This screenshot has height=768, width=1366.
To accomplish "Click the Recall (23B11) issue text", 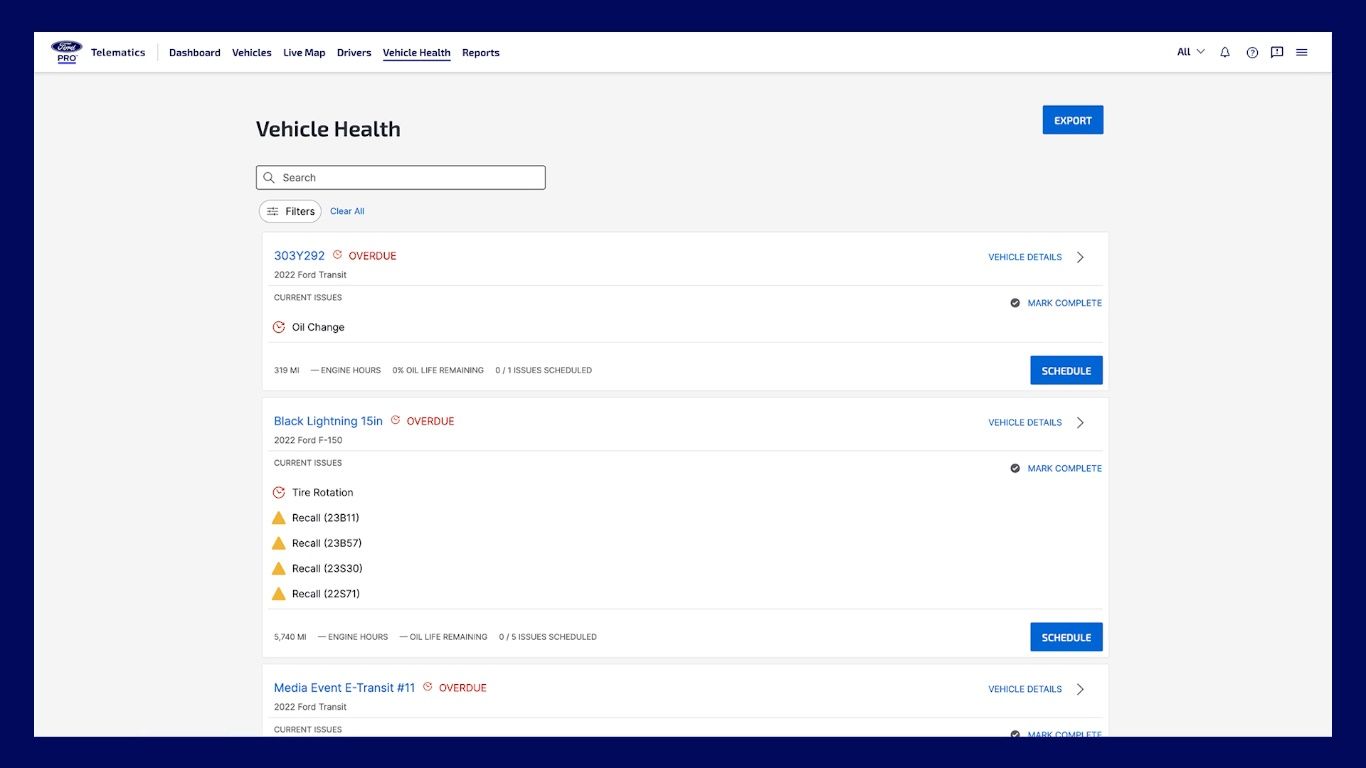I will pyautogui.click(x=326, y=518).
